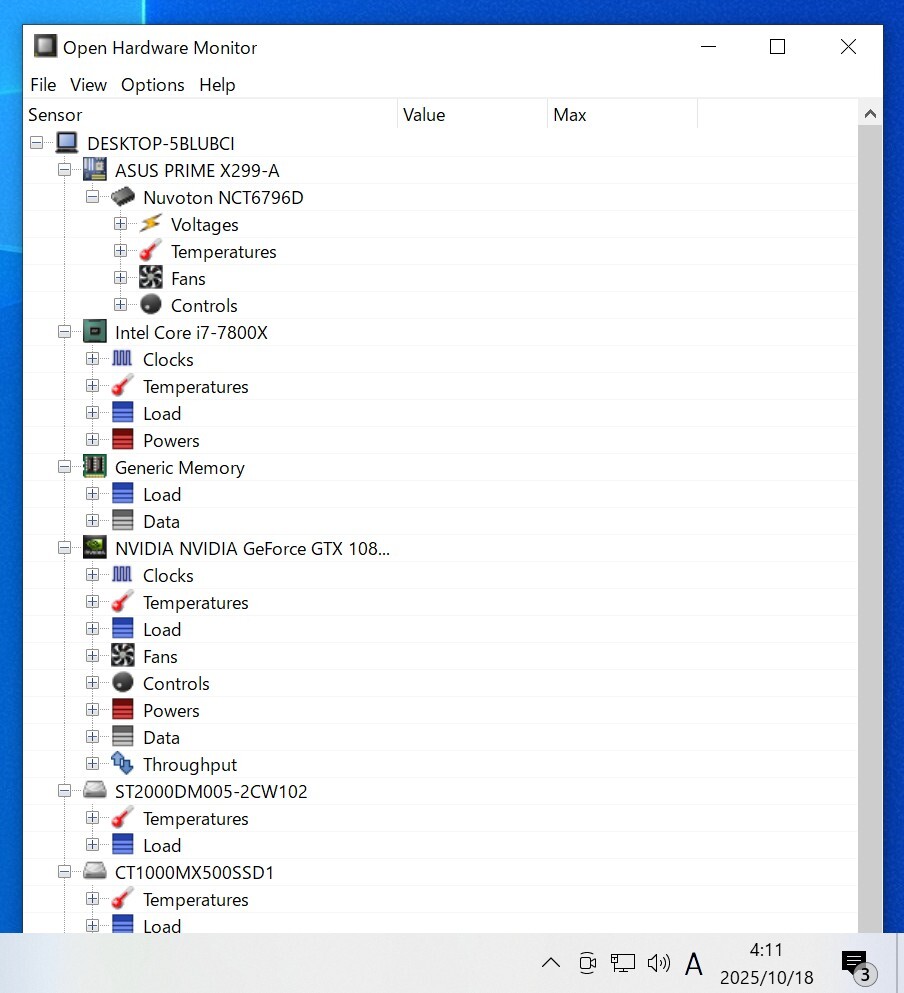The width and height of the screenshot is (904, 993).
Task: Click the Nuvoton NCT6796D chip icon
Action: (x=123, y=197)
